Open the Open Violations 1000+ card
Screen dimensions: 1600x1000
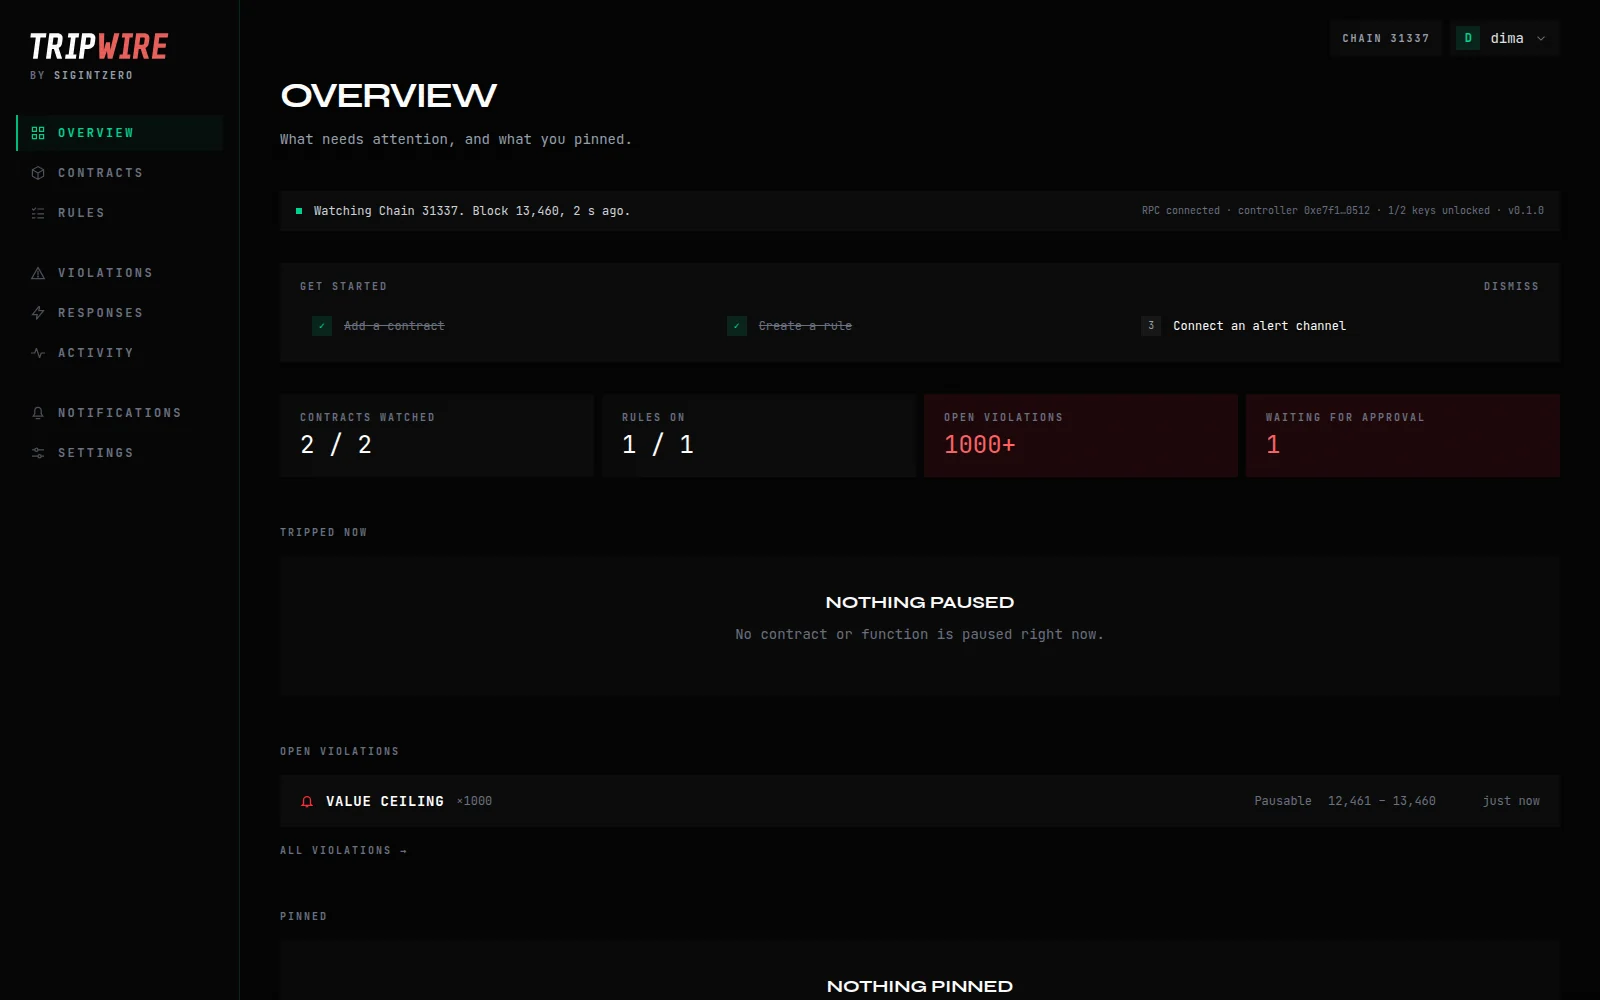click(1081, 435)
